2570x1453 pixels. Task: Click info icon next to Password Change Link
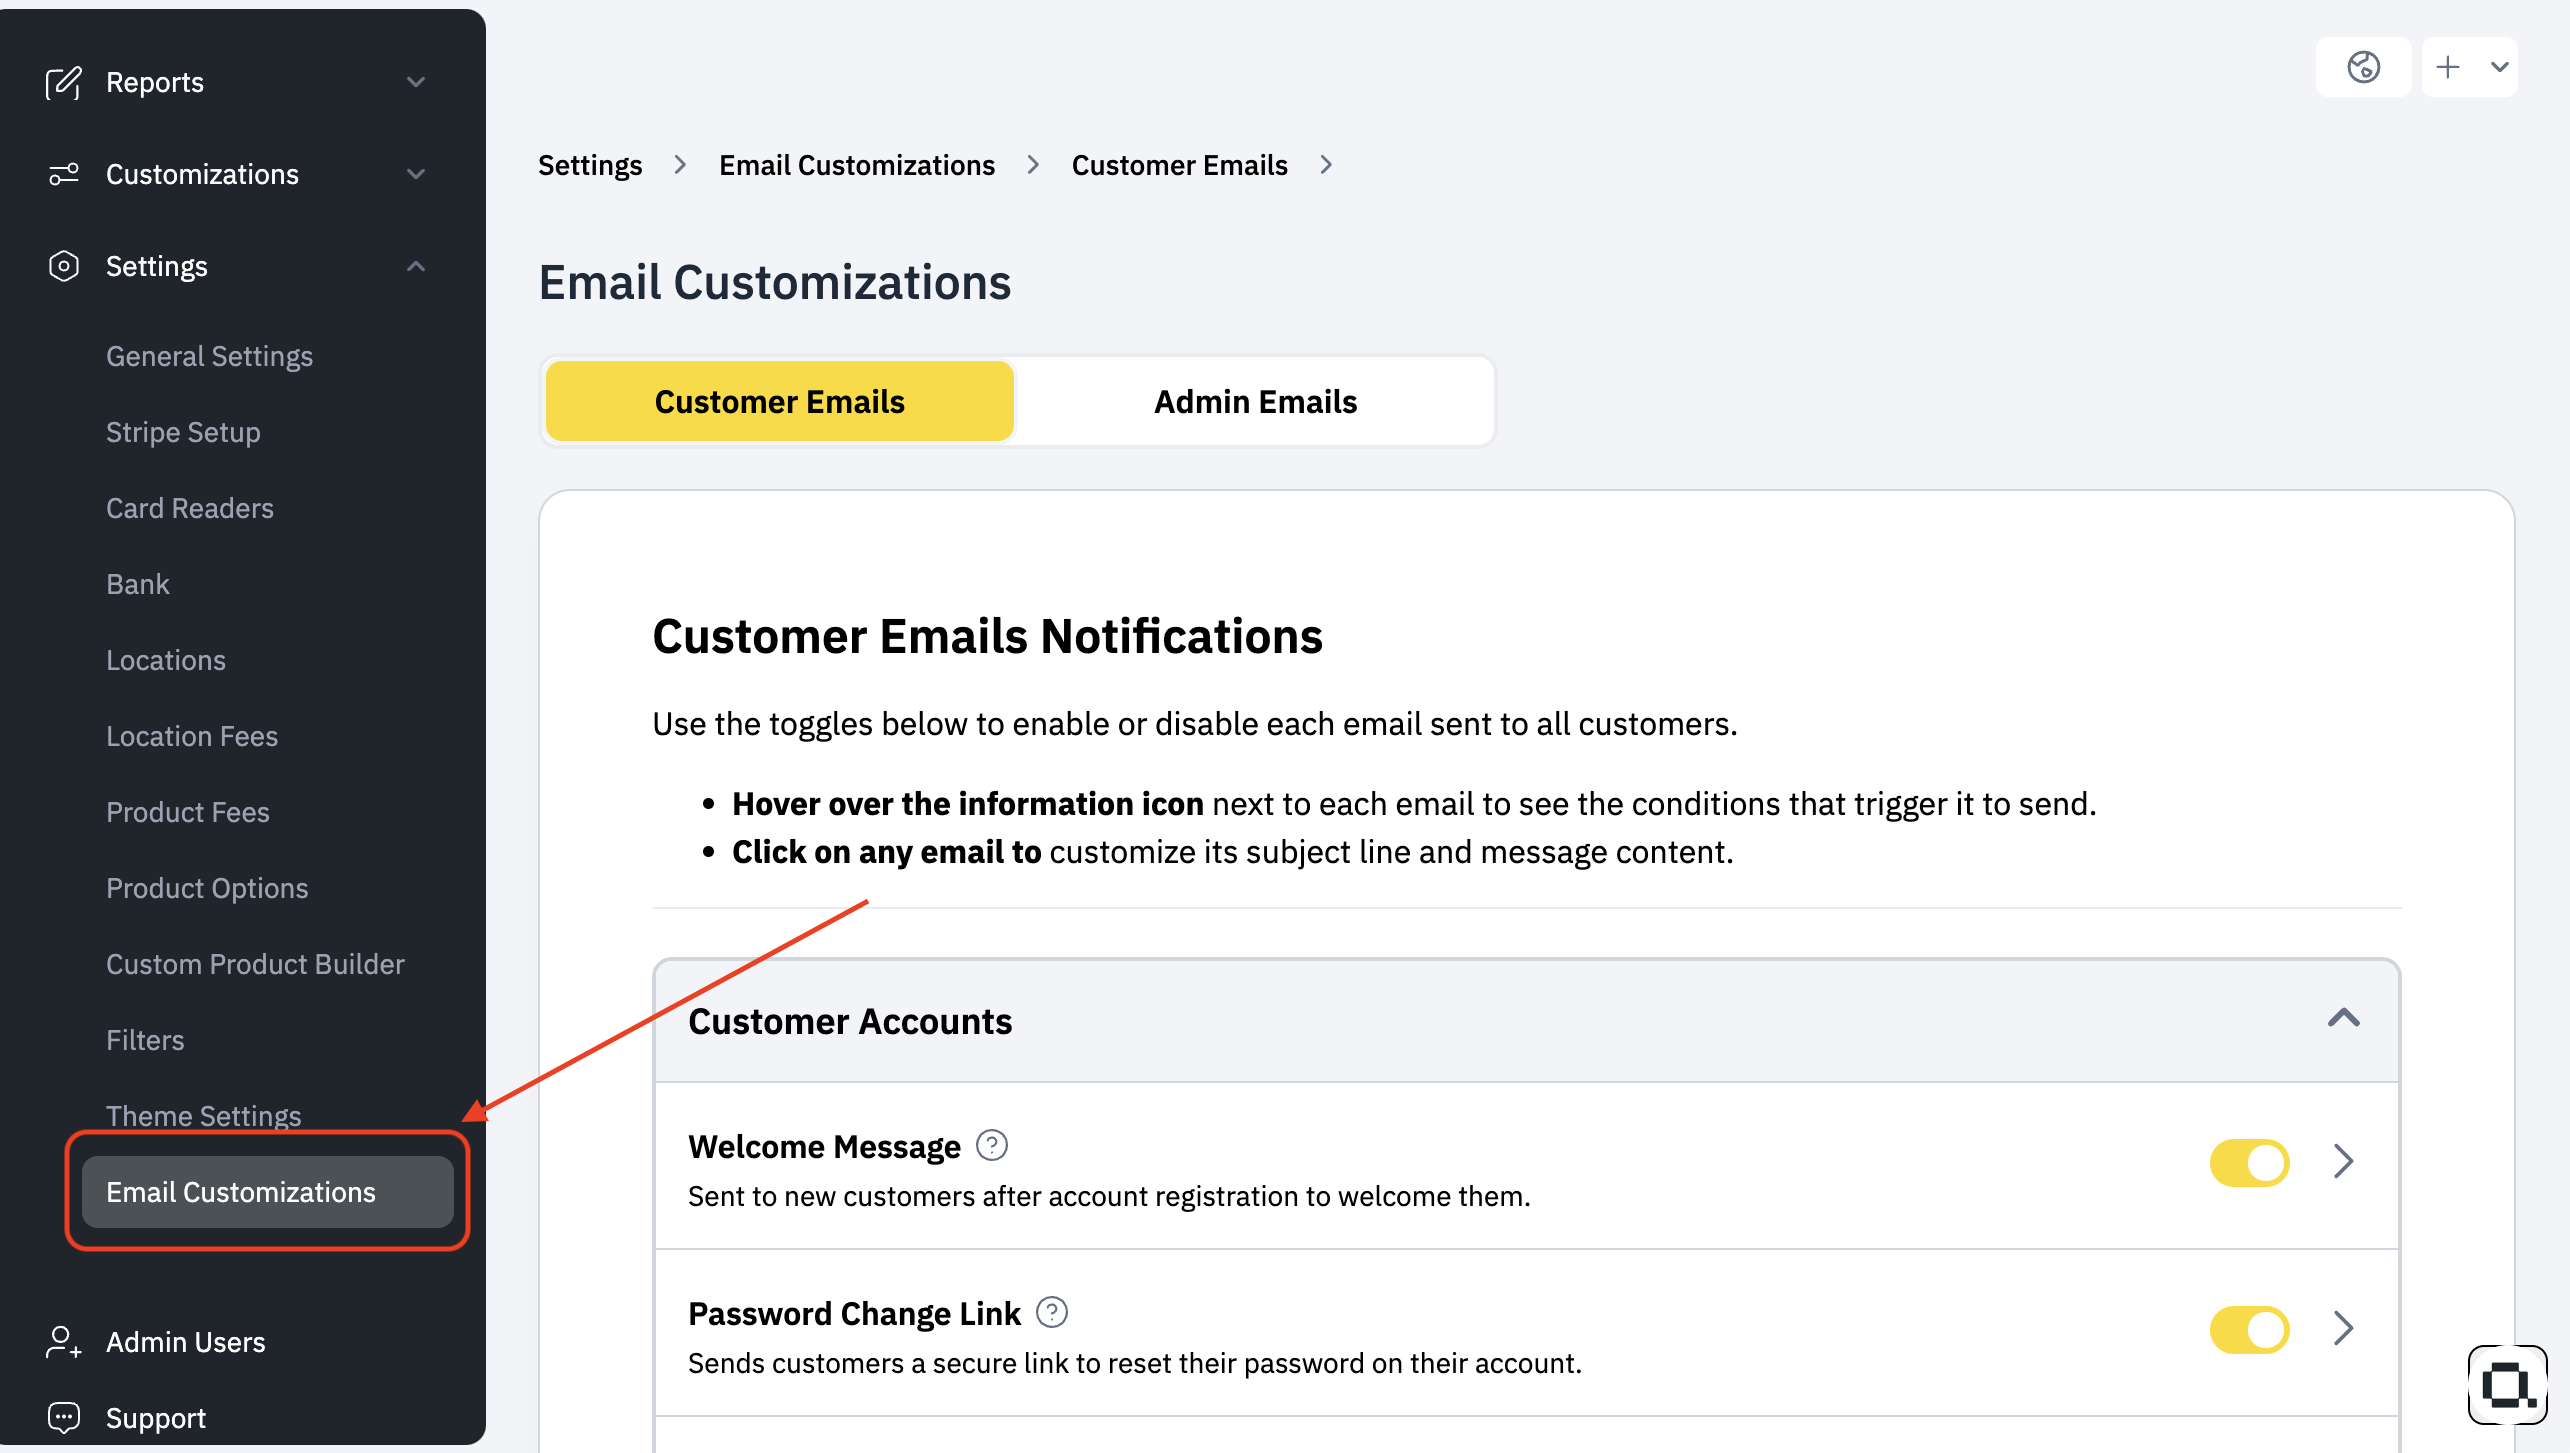click(1051, 1312)
